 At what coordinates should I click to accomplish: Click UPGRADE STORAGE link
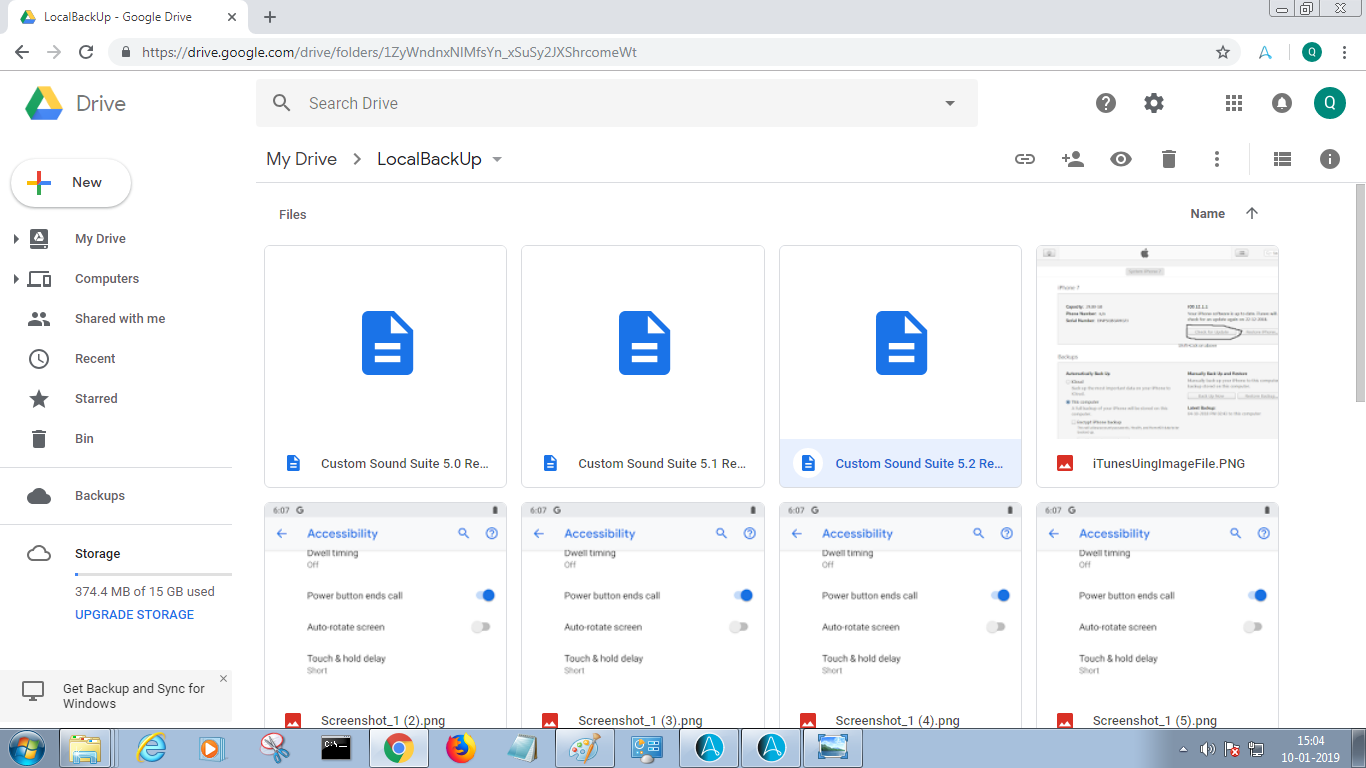[x=134, y=615]
